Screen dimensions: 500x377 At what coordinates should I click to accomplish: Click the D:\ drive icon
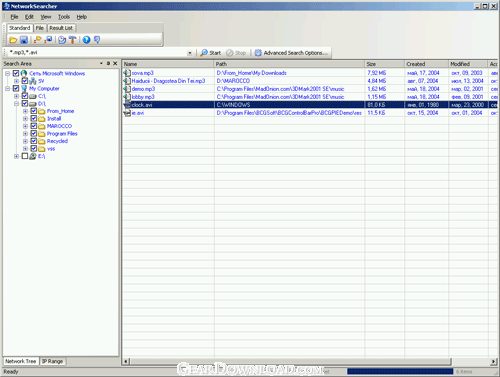coord(33,104)
